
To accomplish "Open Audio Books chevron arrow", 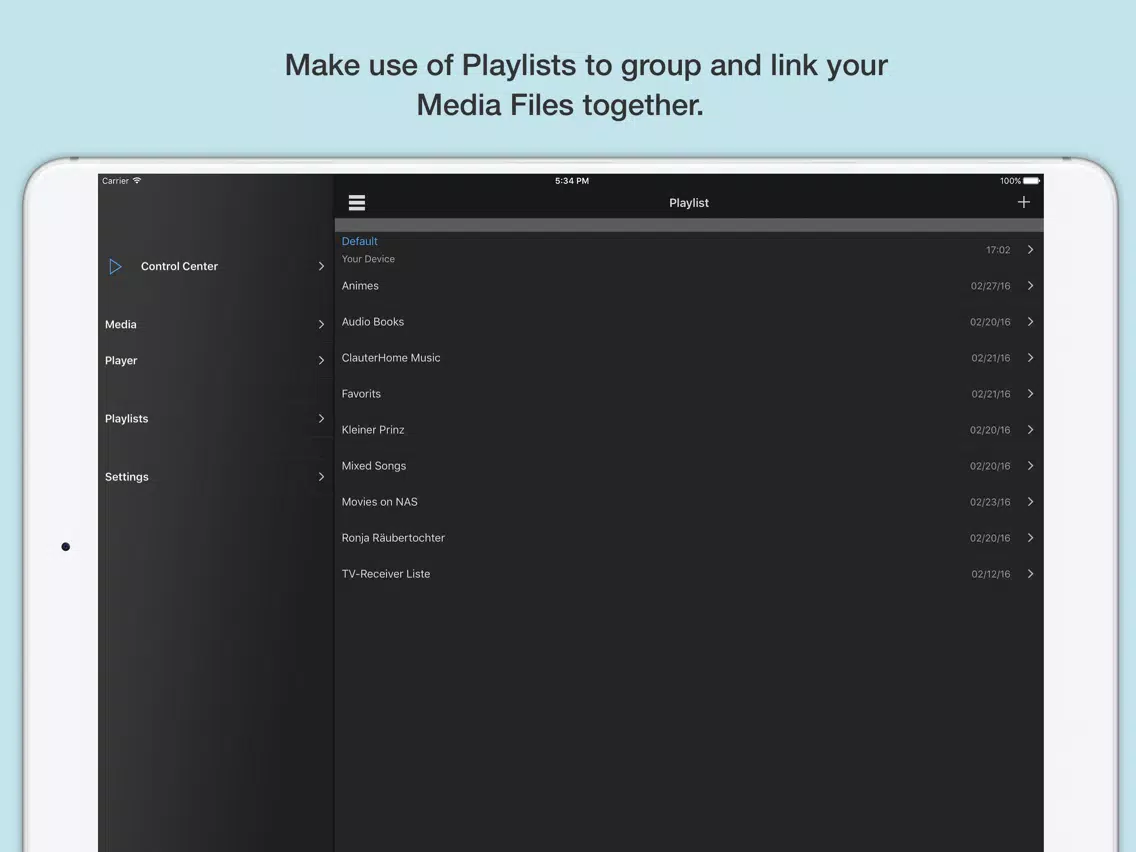I will pos(1030,322).
